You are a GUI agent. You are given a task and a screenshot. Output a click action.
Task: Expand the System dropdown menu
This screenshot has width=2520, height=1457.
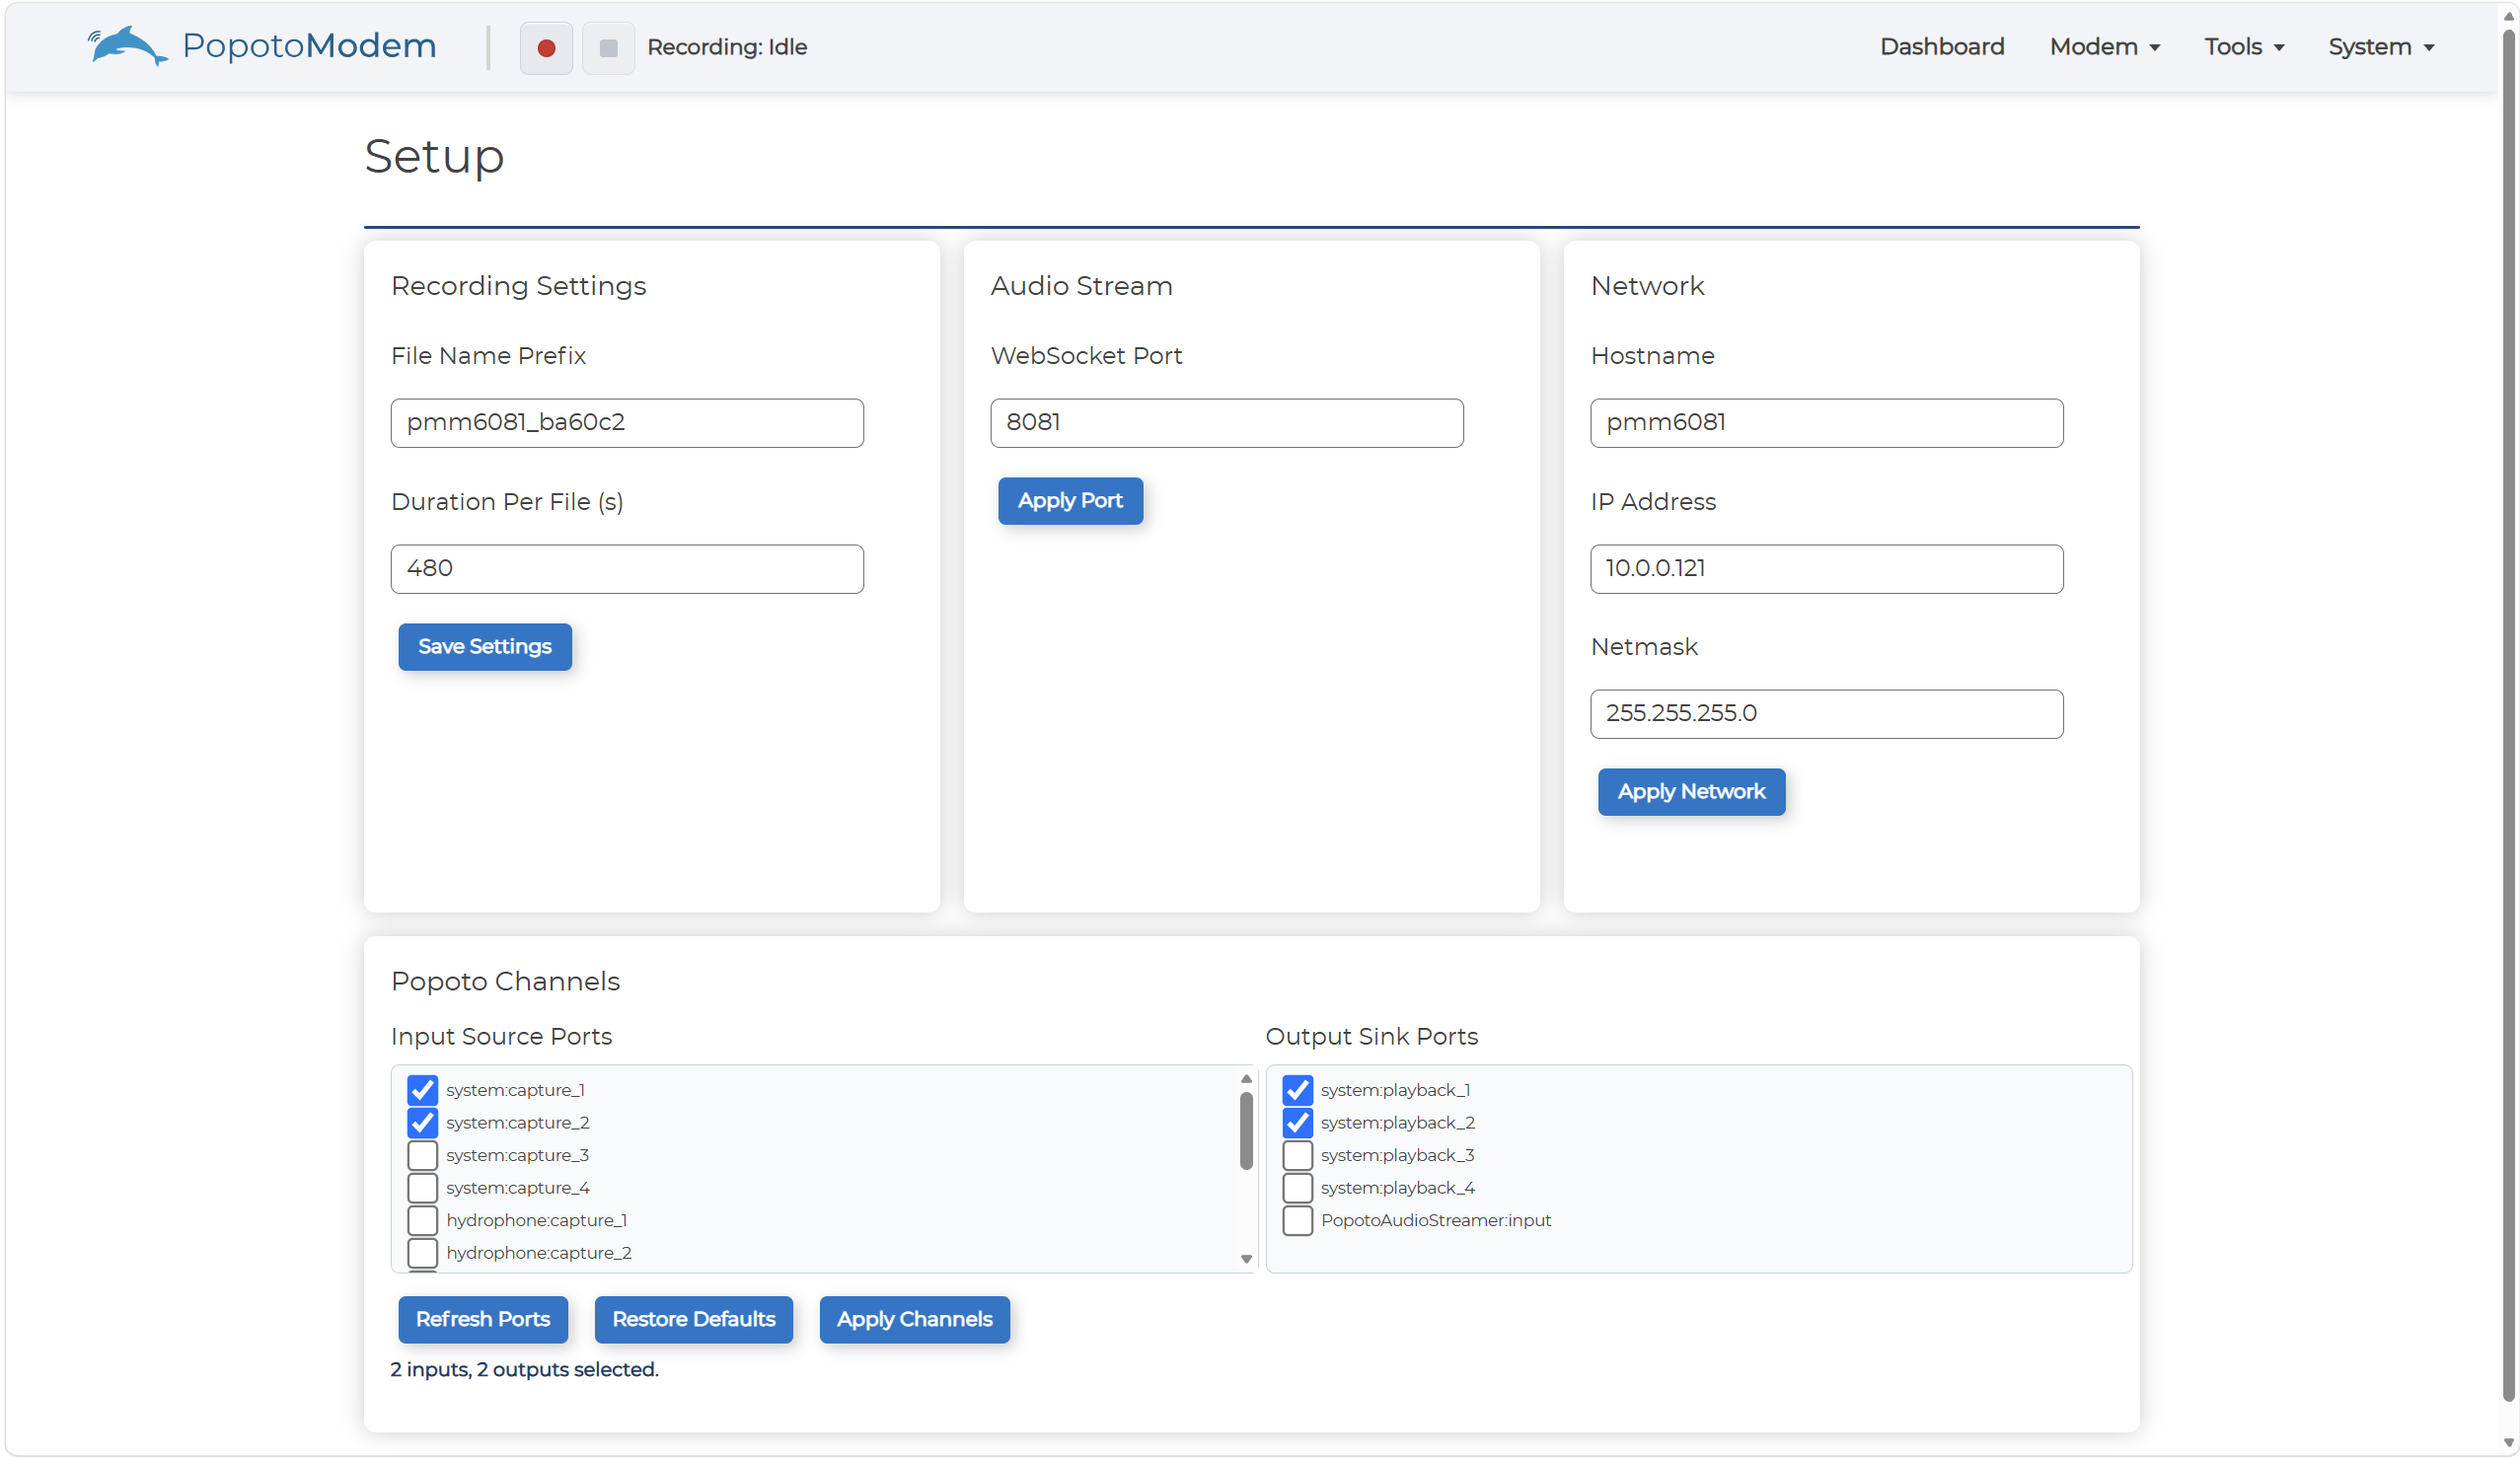pos(2380,47)
